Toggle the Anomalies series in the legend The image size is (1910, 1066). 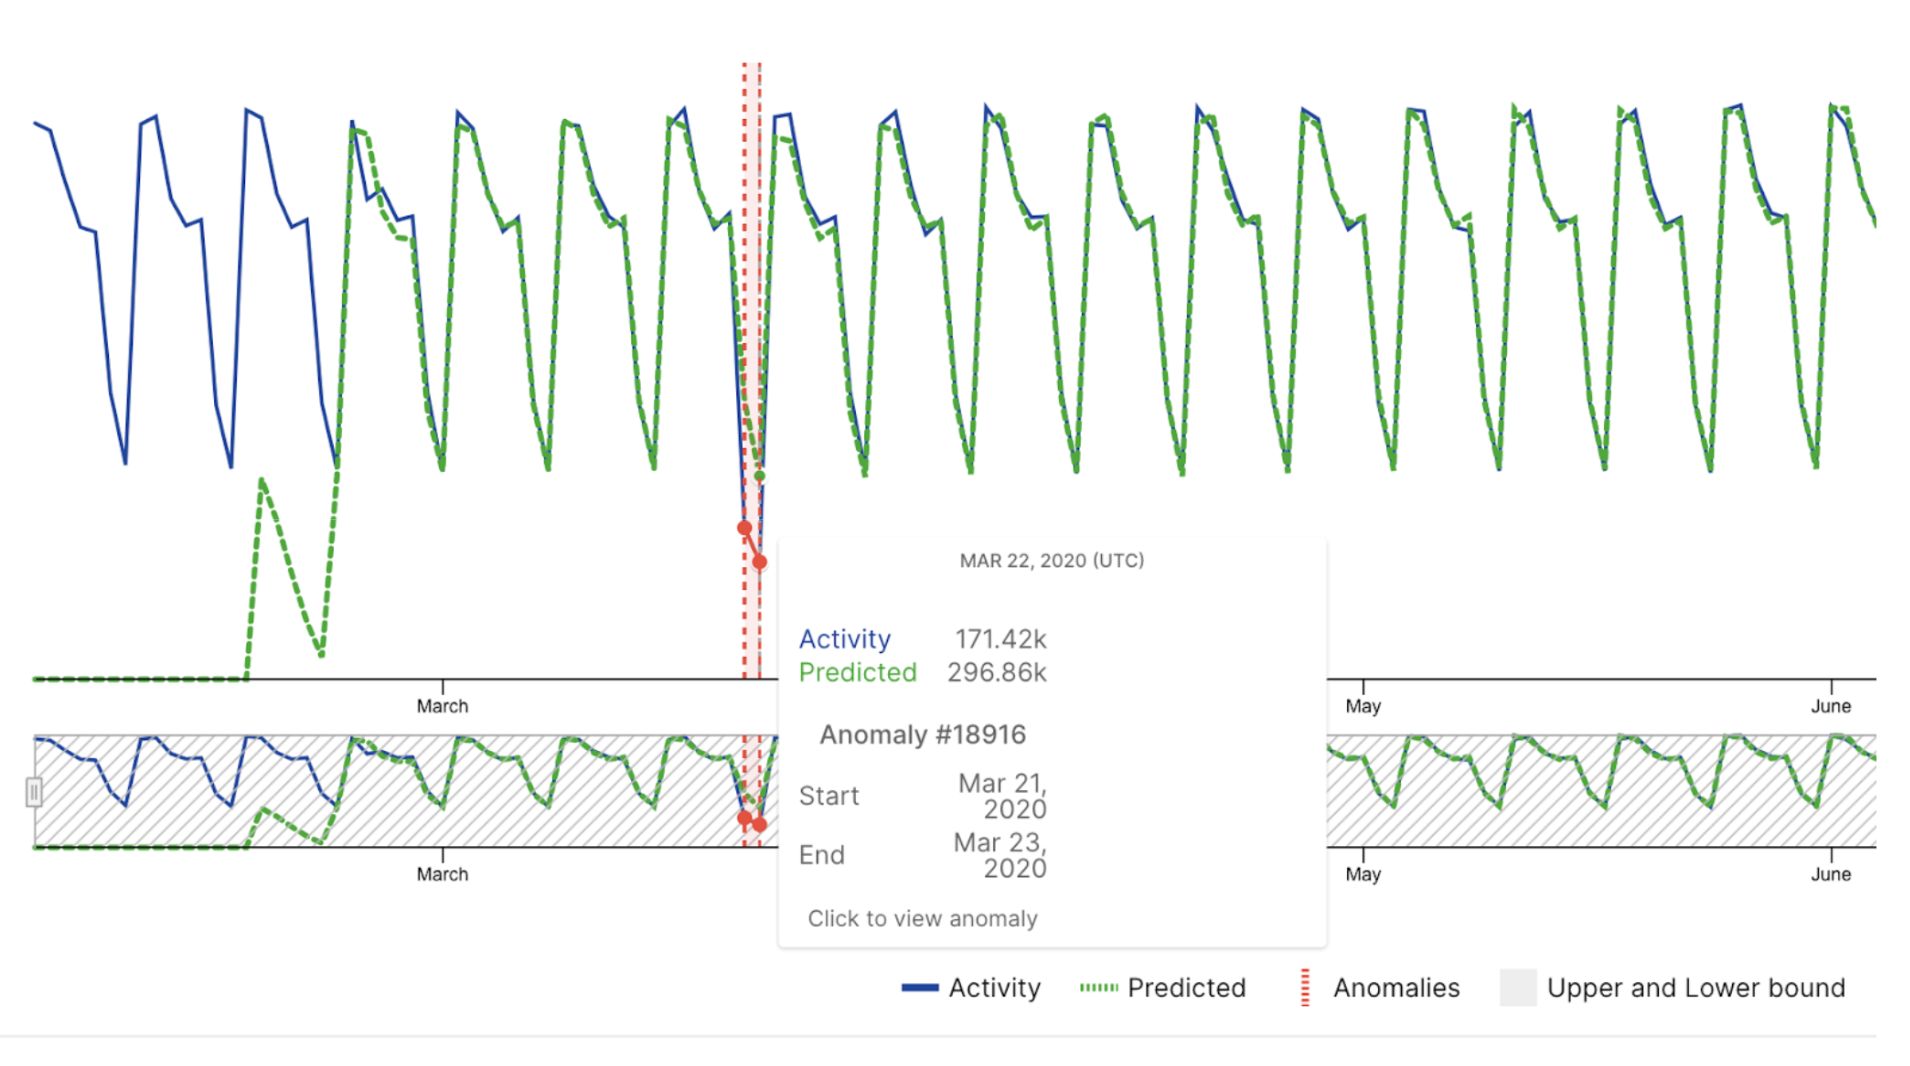(1379, 988)
